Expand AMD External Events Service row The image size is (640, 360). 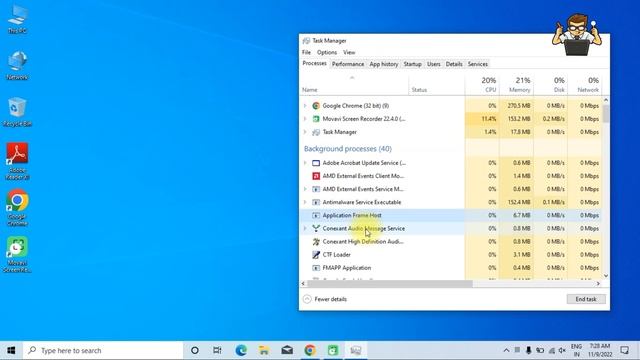[305, 189]
